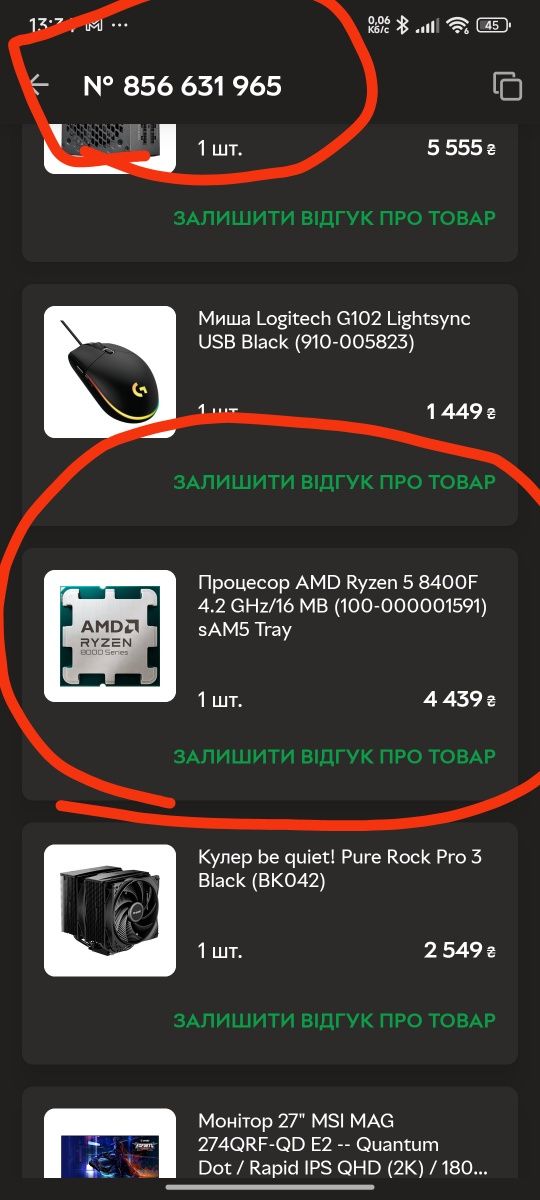Tap the cellular signal bars icon

tap(428, 25)
